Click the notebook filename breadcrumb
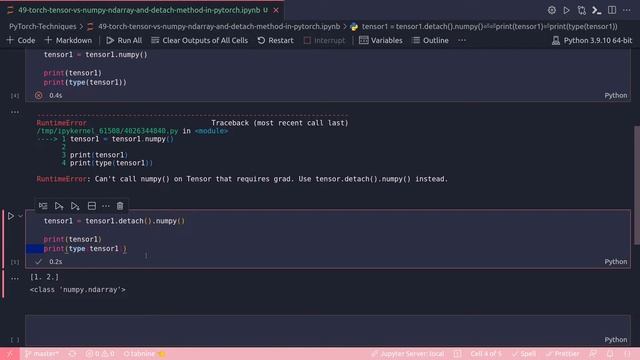Viewport: 640px width, 360px height. coord(219,27)
